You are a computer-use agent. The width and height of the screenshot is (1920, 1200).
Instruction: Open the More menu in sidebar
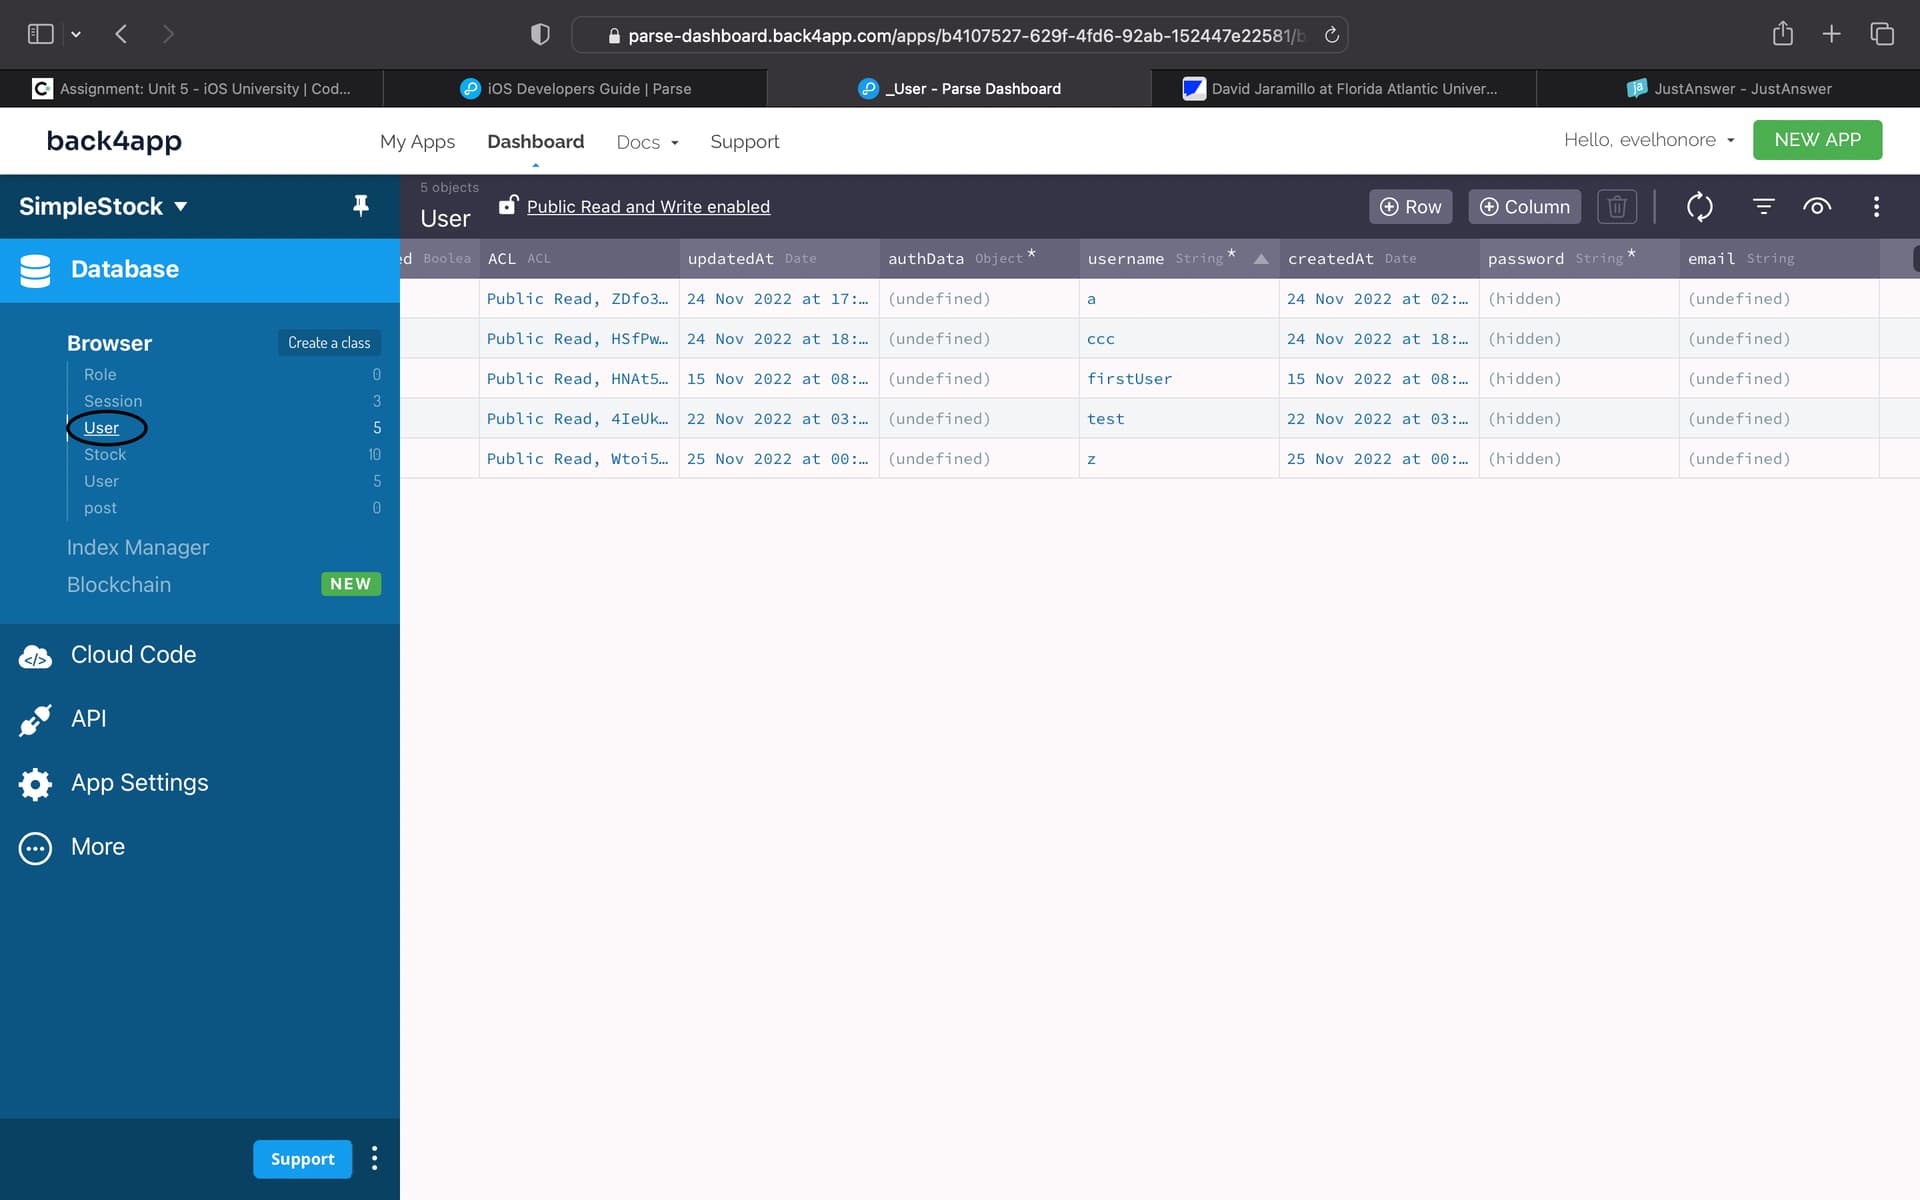pos(97,847)
